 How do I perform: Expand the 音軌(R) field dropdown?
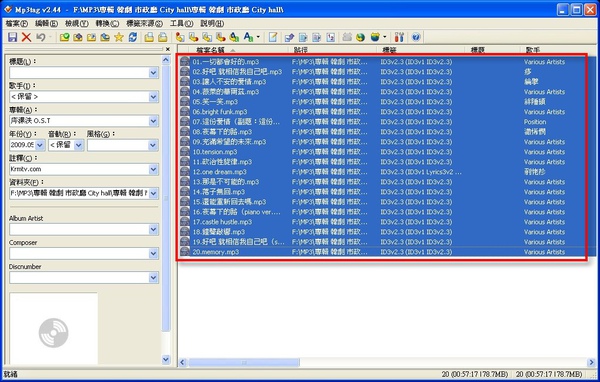(x=79, y=145)
